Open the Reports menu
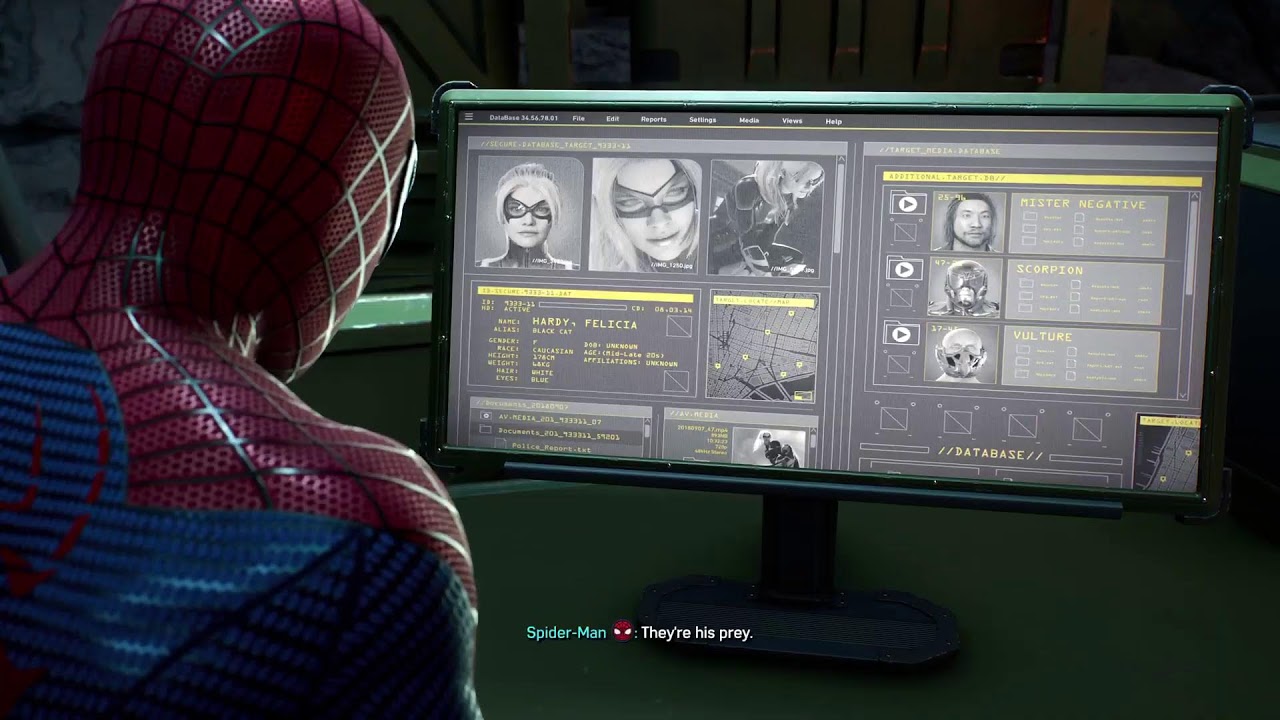 [x=654, y=119]
